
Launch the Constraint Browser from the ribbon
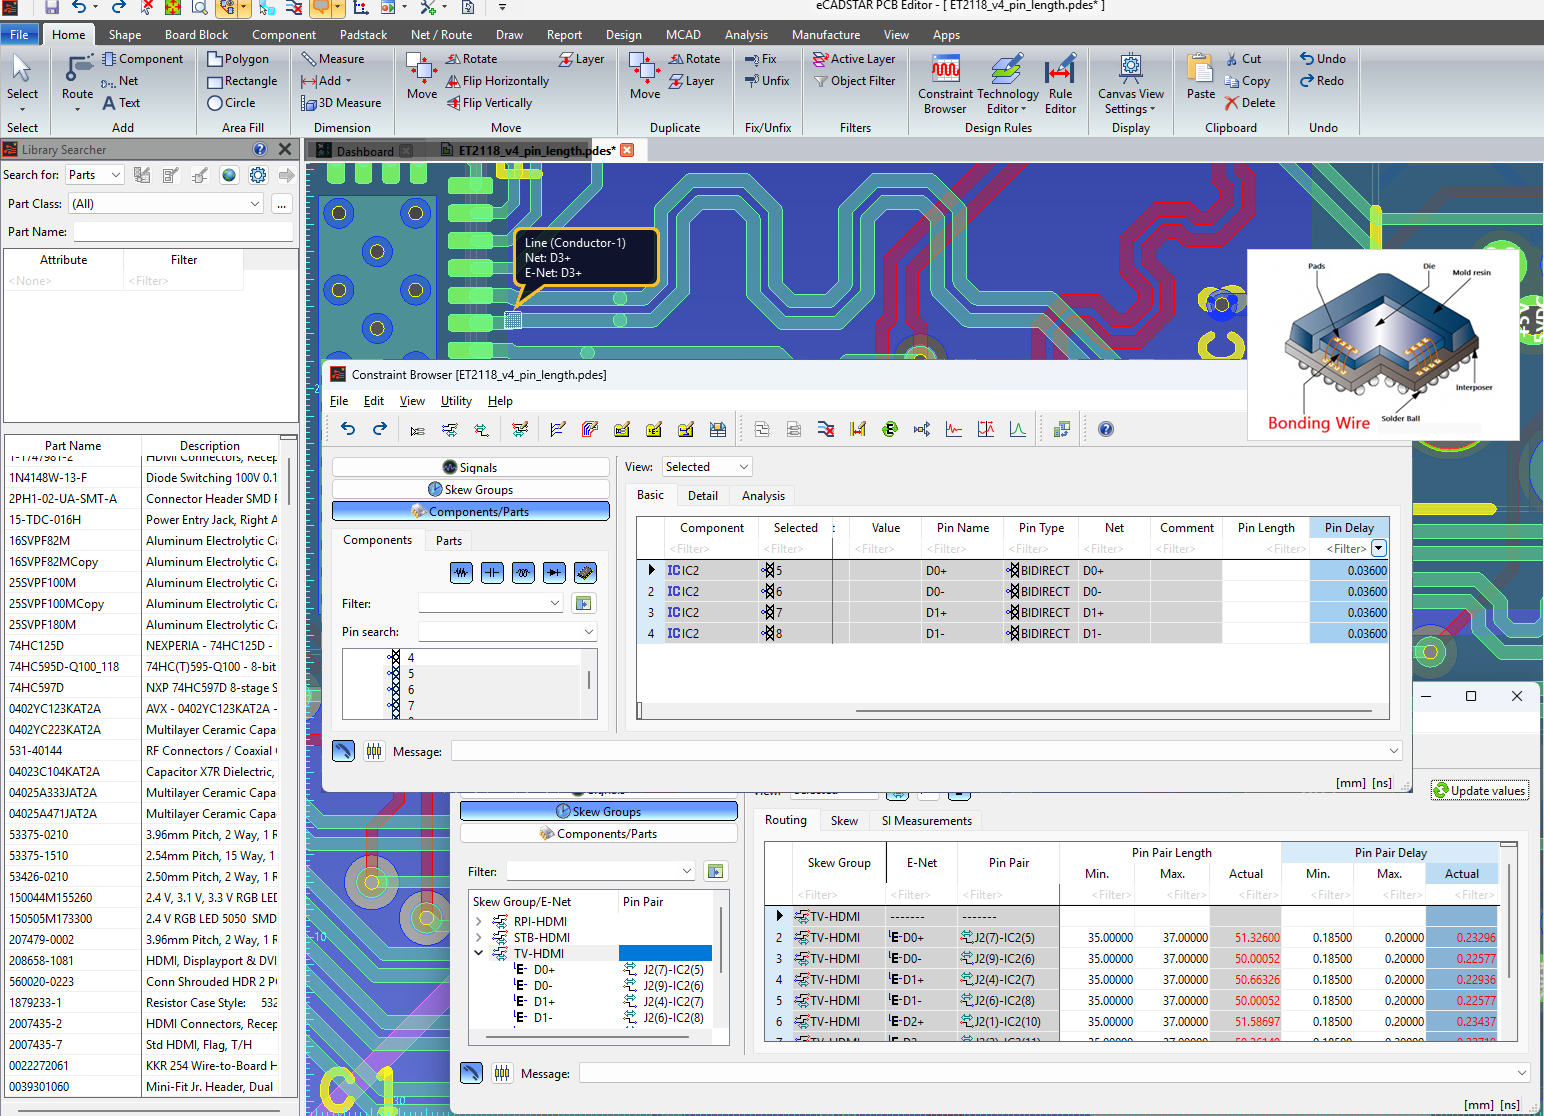click(945, 85)
